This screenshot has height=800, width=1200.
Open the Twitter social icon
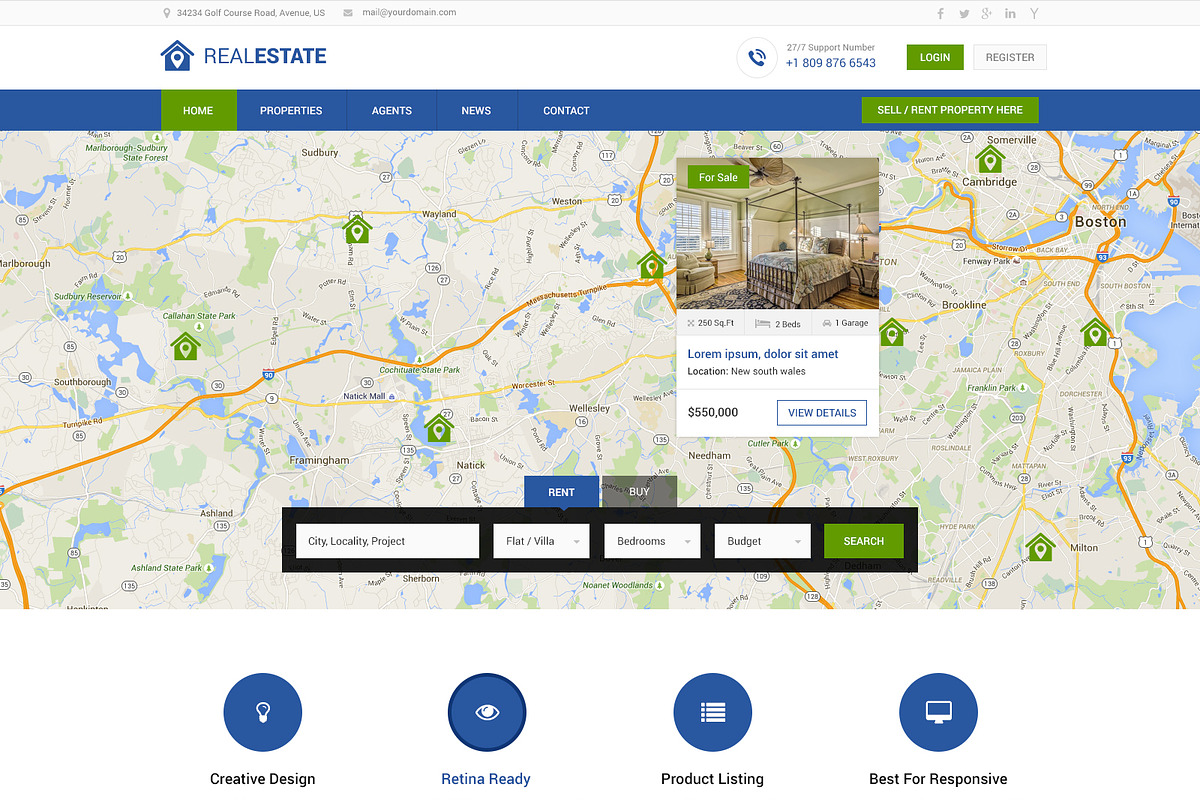(x=964, y=13)
